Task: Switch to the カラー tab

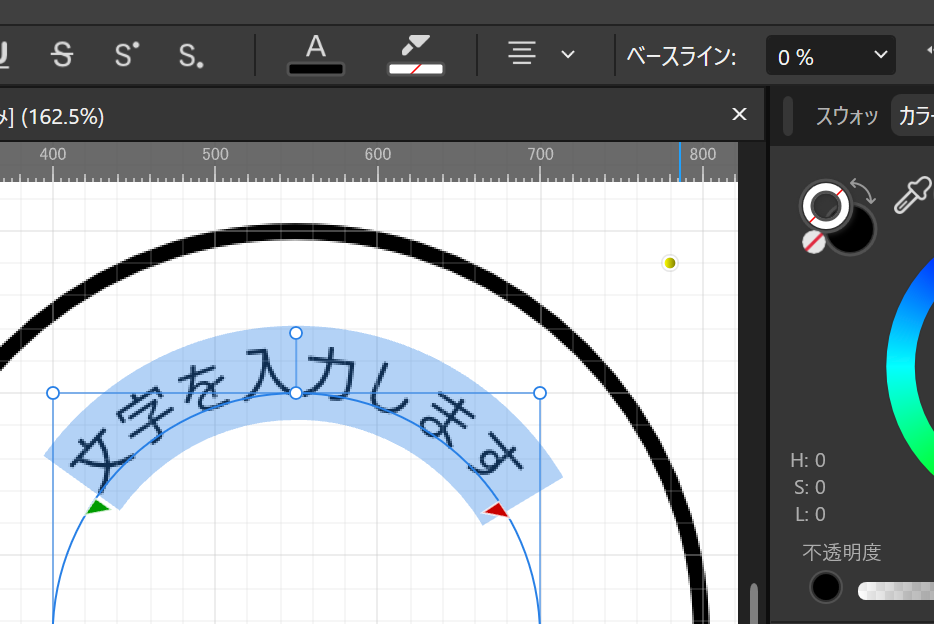Action: click(x=913, y=116)
